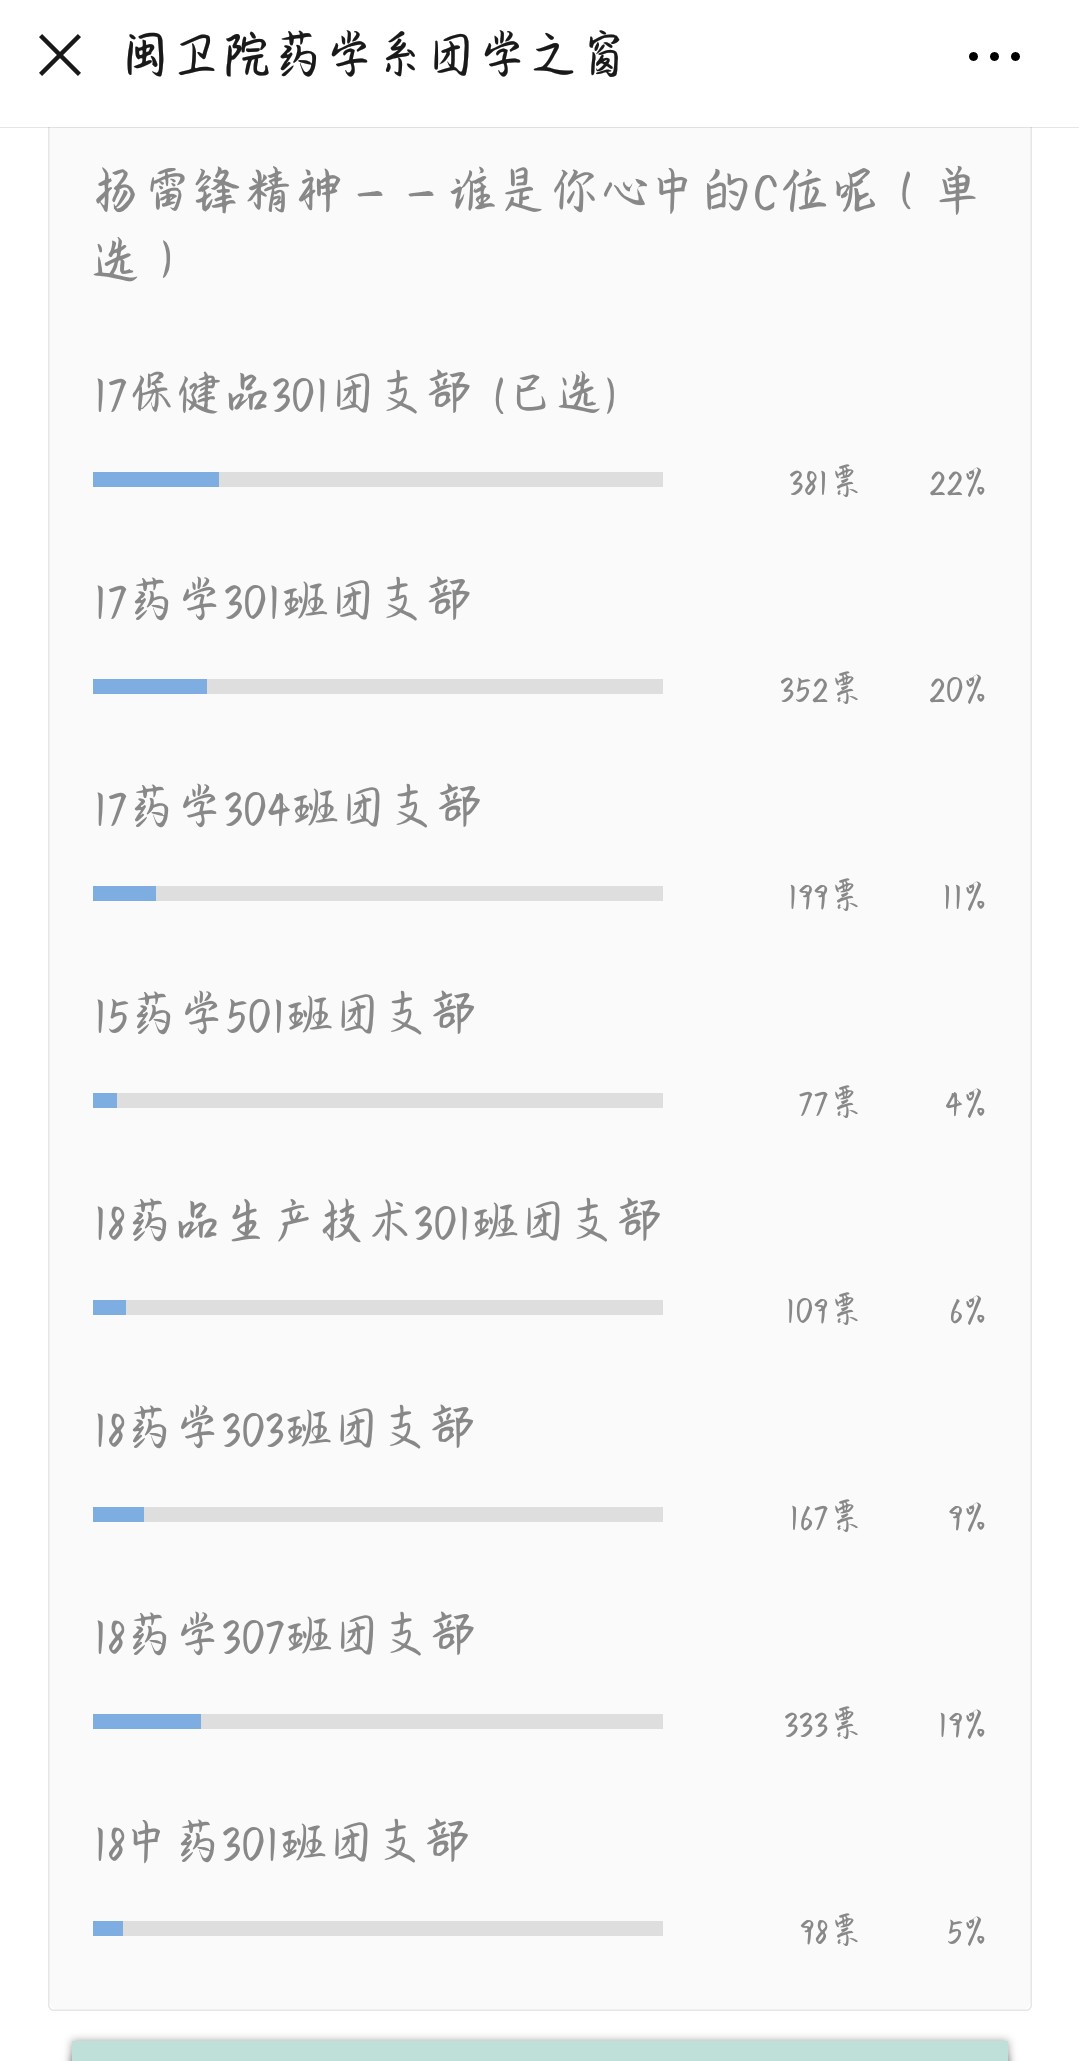This screenshot has height=2061, width=1079.
Task: Choose 18药品生产技术301班团支部 option
Action: click(x=377, y=1222)
